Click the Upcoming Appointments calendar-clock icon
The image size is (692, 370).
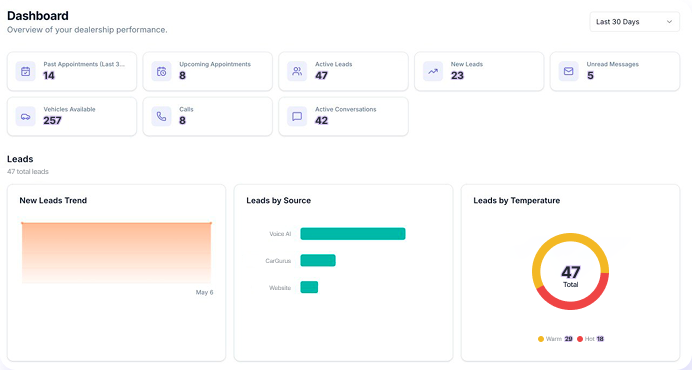click(x=162, y=71)
